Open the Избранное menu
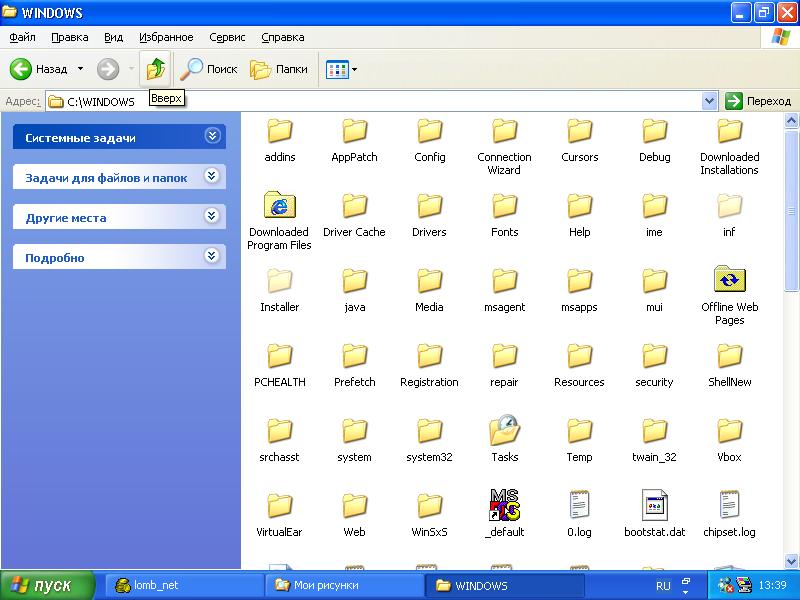800x600 pixels. [x=166, y=37]
